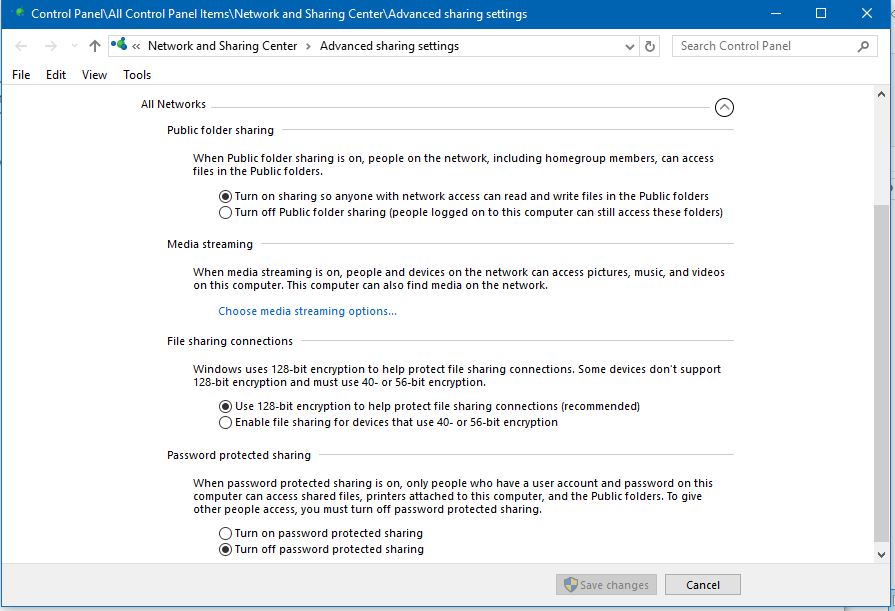Refresh the Advanced sharing settings page

(x=650, y=46)
